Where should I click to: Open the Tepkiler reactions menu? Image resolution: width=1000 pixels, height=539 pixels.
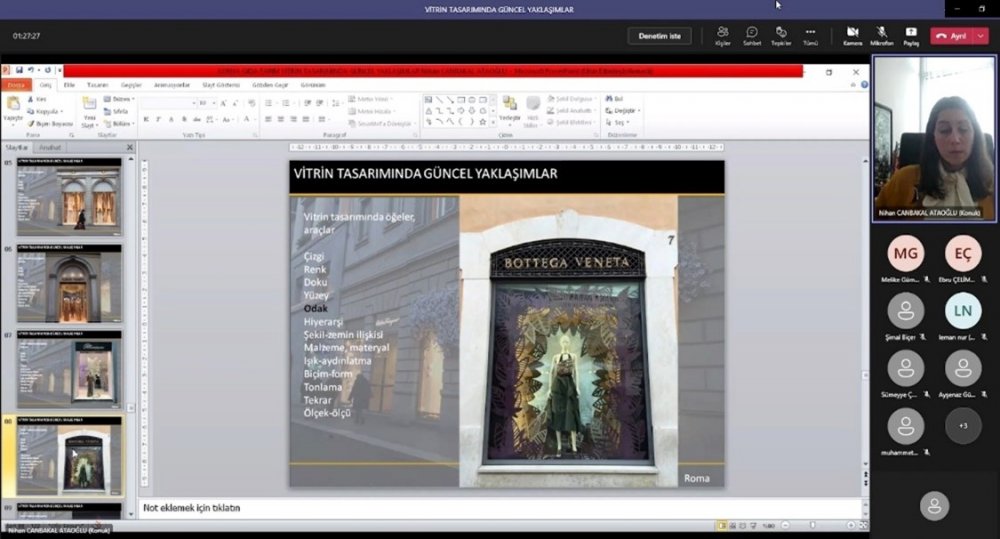(x=781, y=36)
